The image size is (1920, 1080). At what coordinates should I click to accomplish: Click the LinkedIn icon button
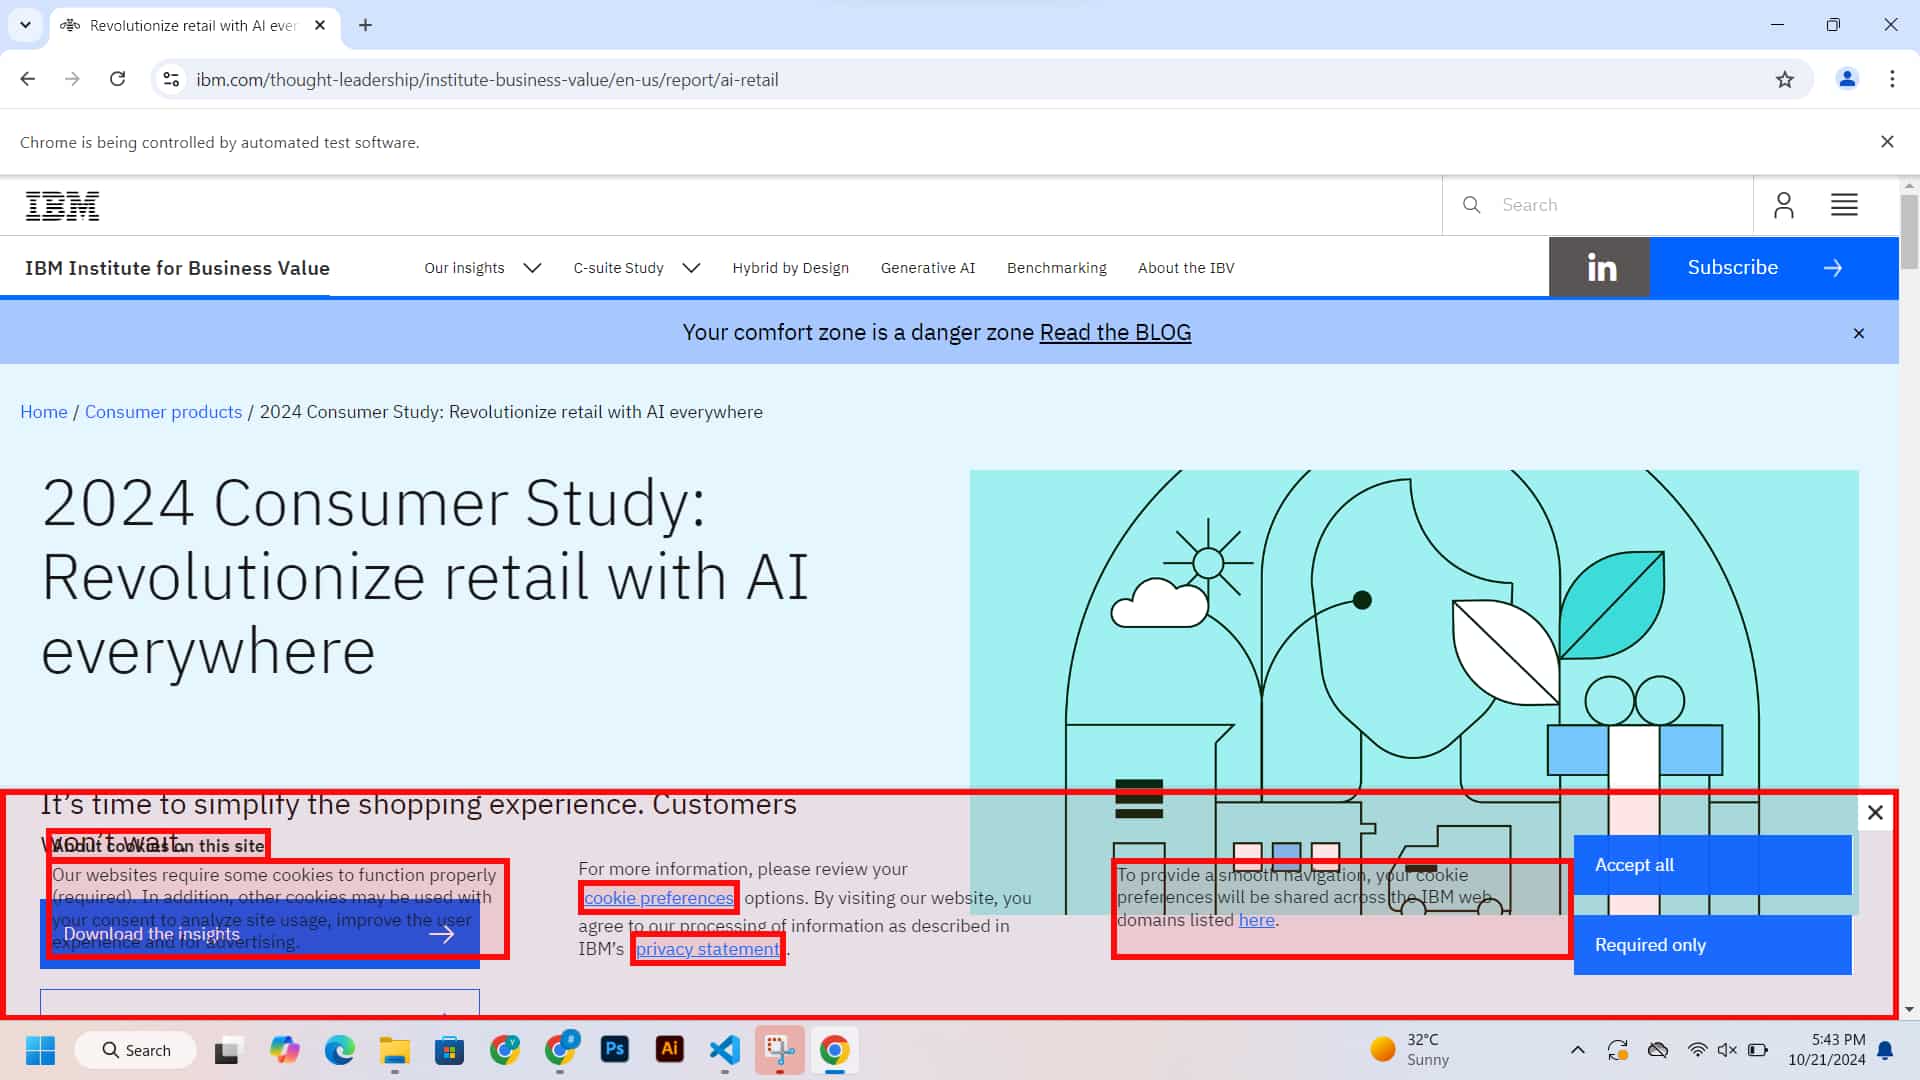[1600, 268]
